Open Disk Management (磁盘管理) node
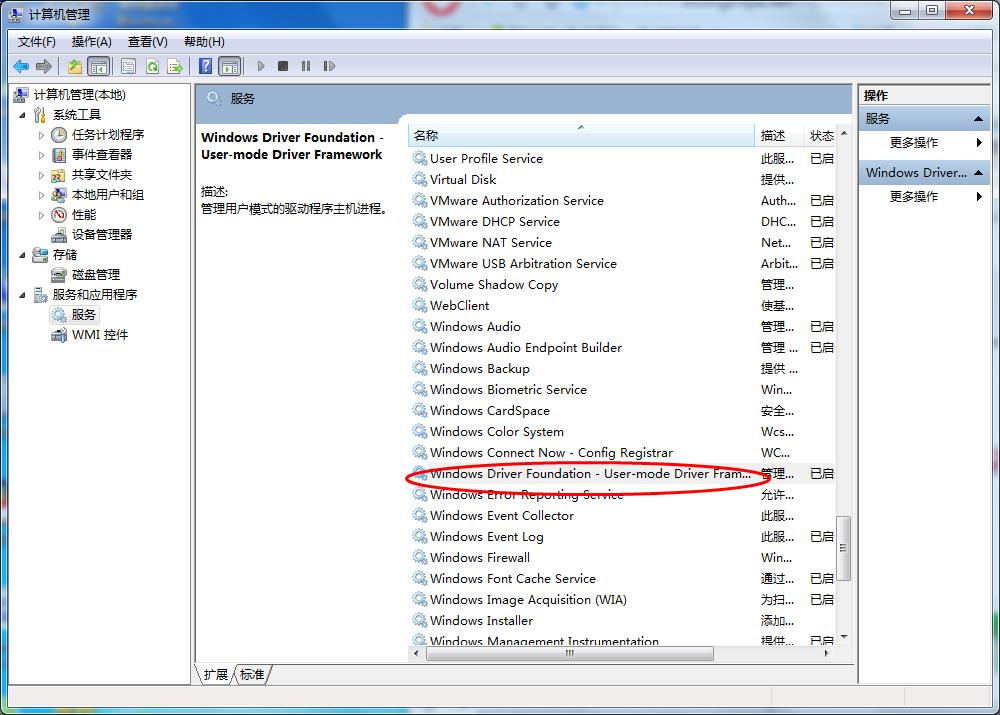This screenshot has width=1000, height=715. pos(96,274)
